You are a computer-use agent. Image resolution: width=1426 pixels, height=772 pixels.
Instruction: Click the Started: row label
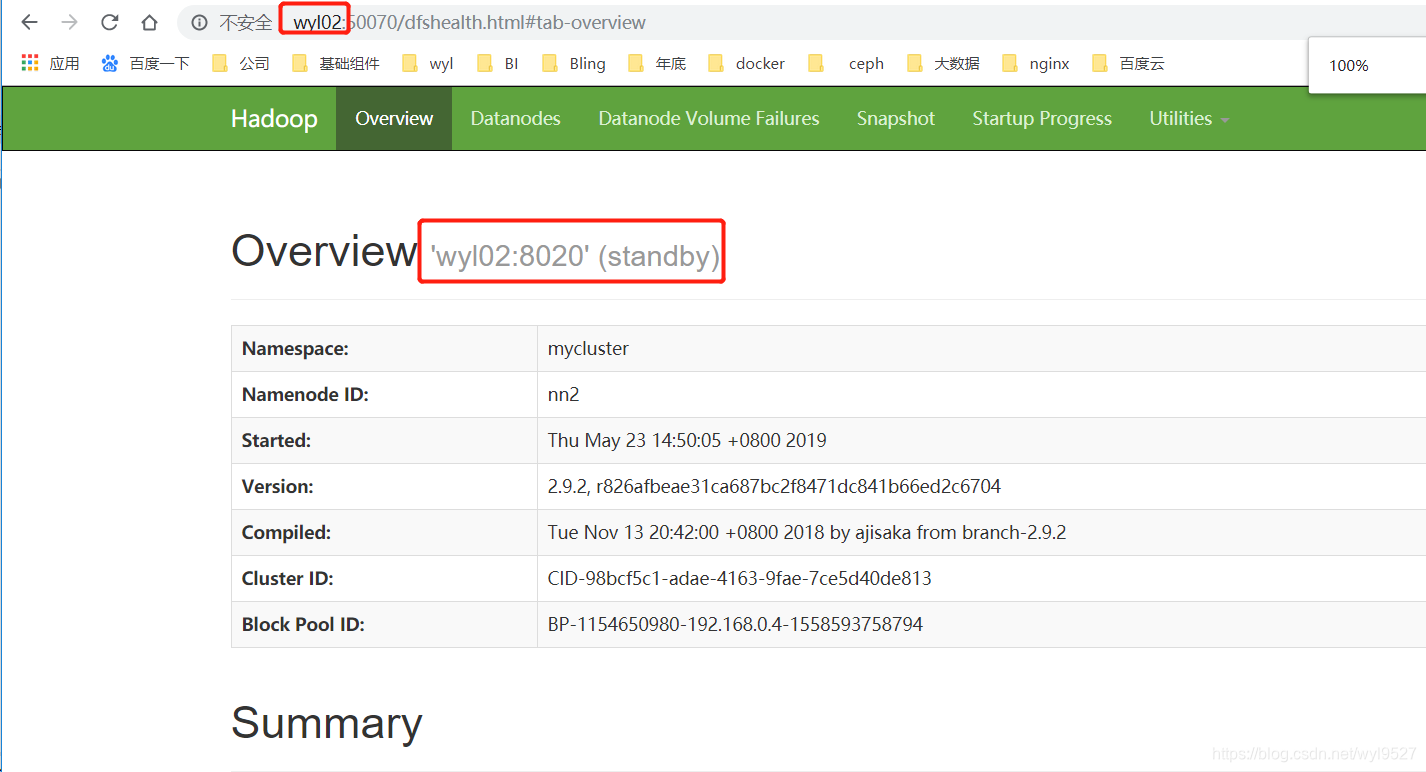(276, 440)
